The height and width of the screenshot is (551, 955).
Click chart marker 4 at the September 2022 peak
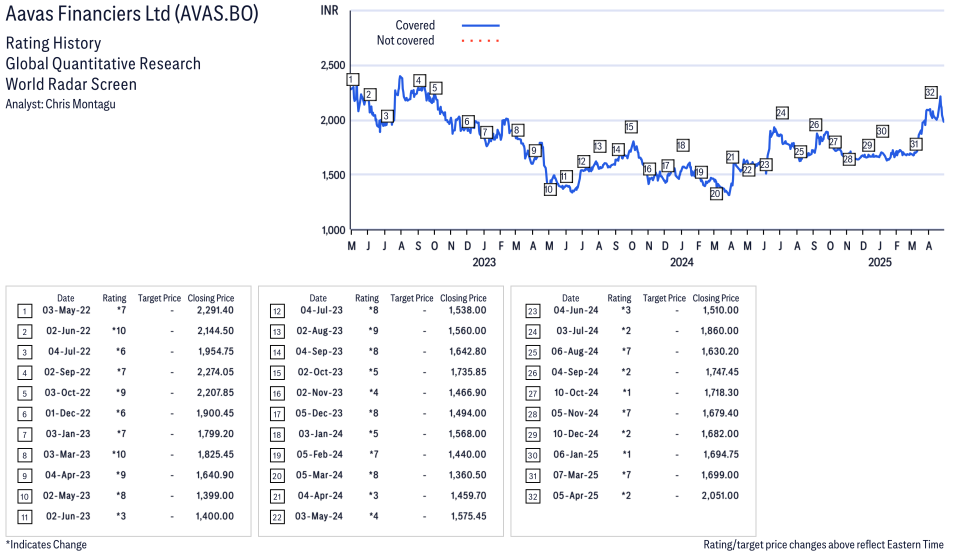418,80
